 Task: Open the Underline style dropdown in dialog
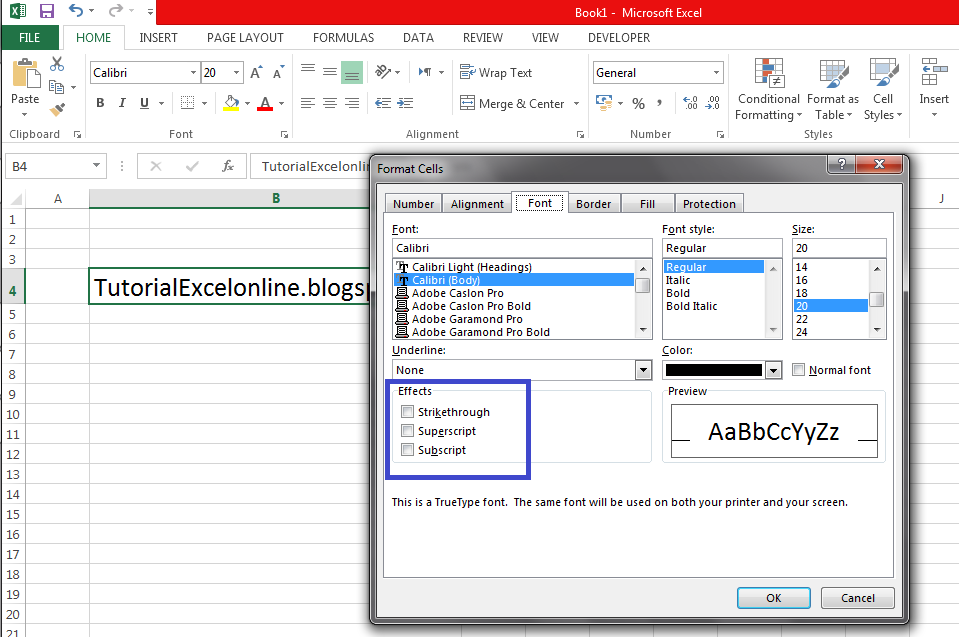coord(643,370)
